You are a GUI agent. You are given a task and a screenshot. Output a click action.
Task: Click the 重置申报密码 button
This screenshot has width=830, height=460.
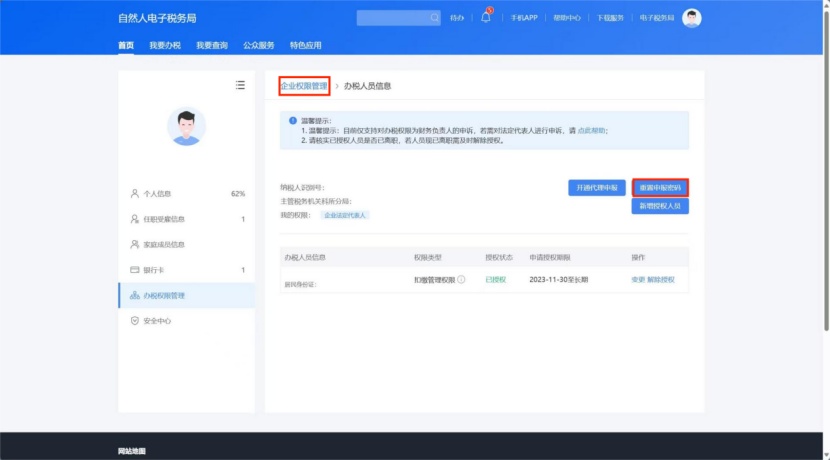pos(660,188)
